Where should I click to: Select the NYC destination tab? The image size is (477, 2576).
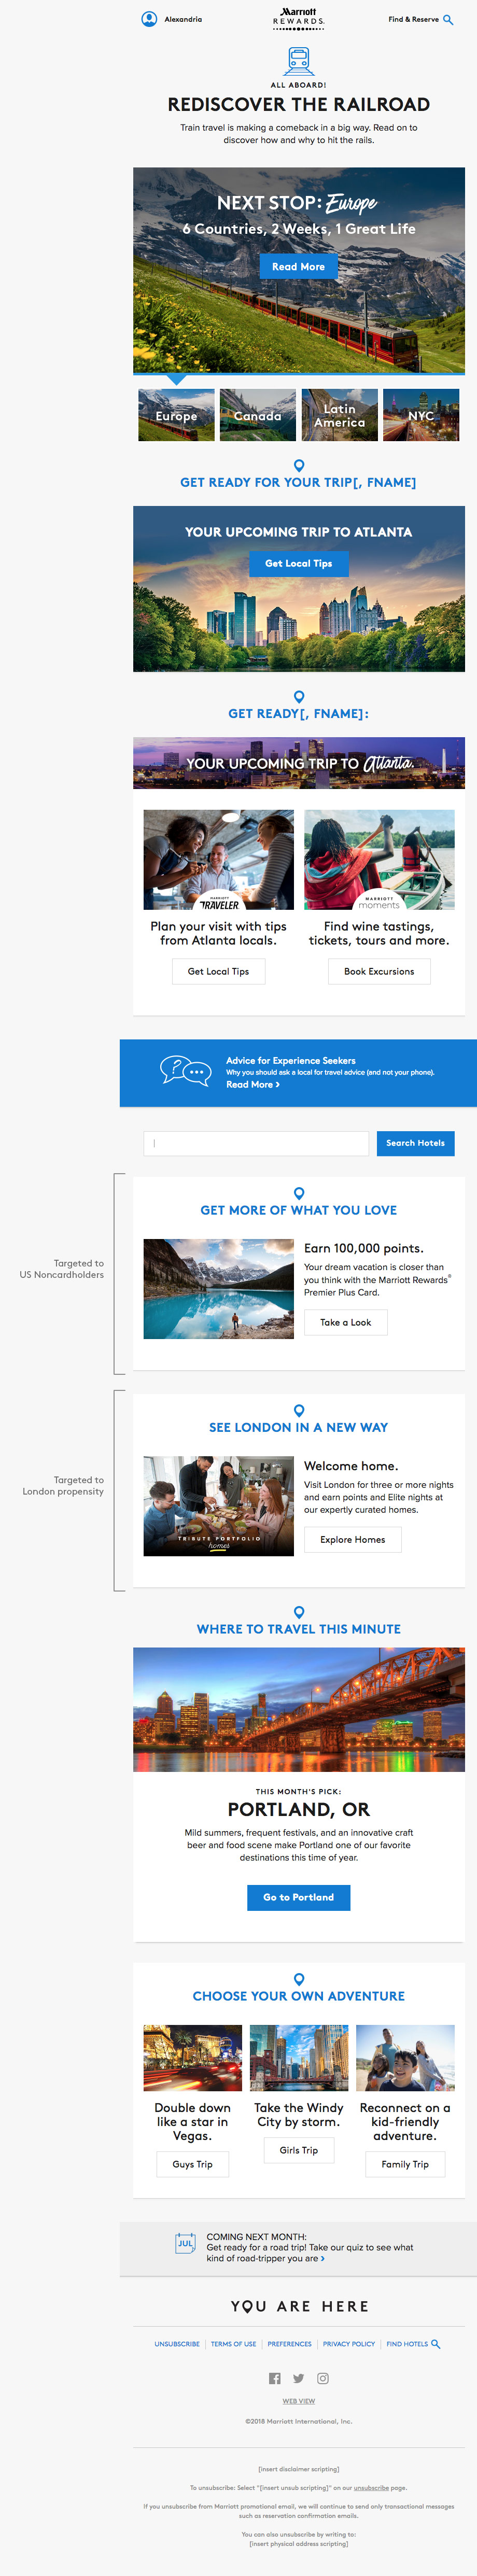click(x=421, y=415)
